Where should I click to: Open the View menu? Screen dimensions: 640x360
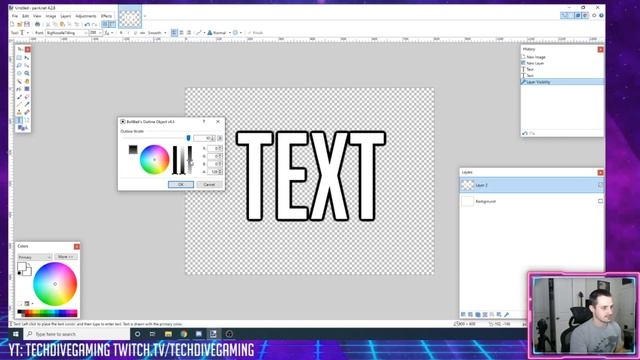pyautogui.click(x=37, y=16)
